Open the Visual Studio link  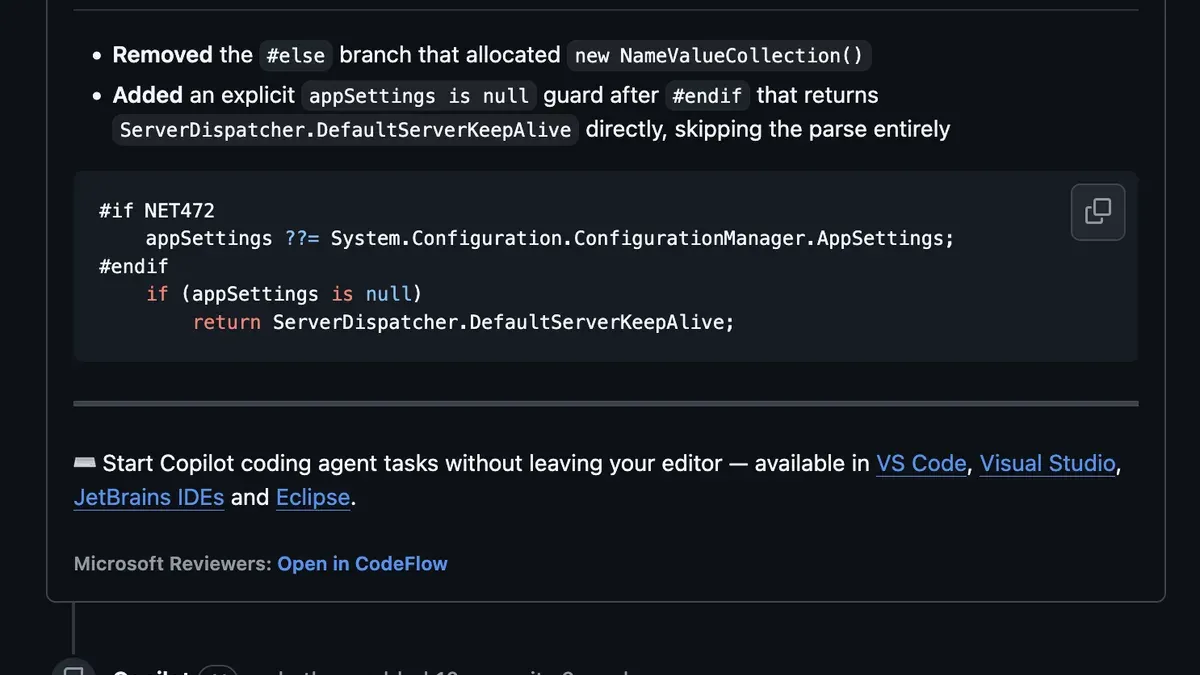(x=1047, y=463)
